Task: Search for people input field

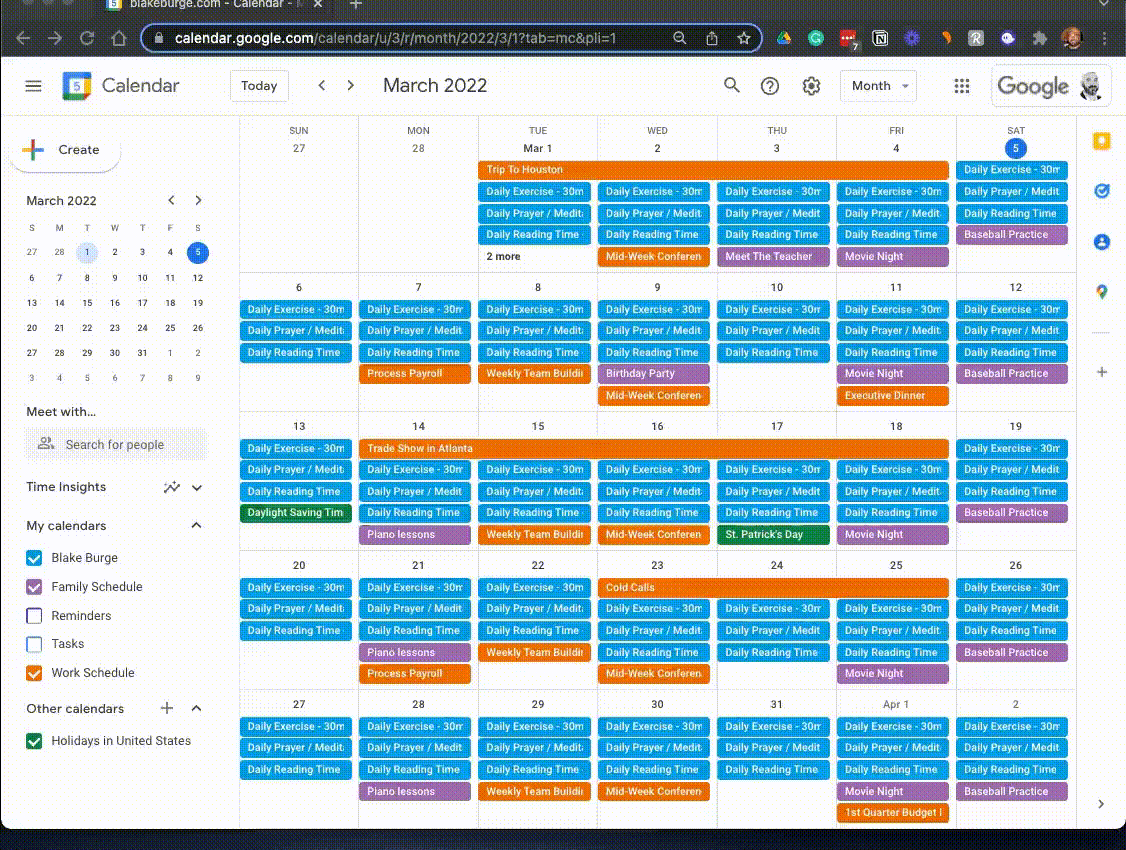Action: point(116,444)
